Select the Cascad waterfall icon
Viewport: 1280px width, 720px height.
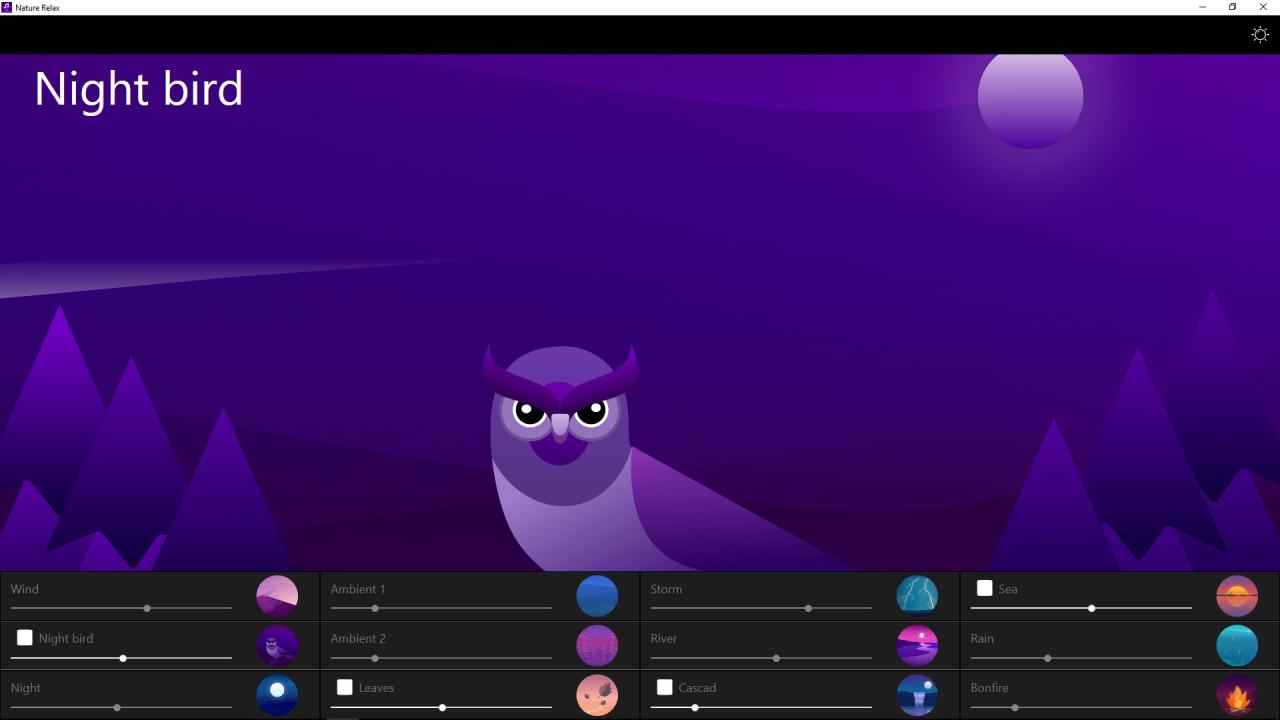point(917,694)
